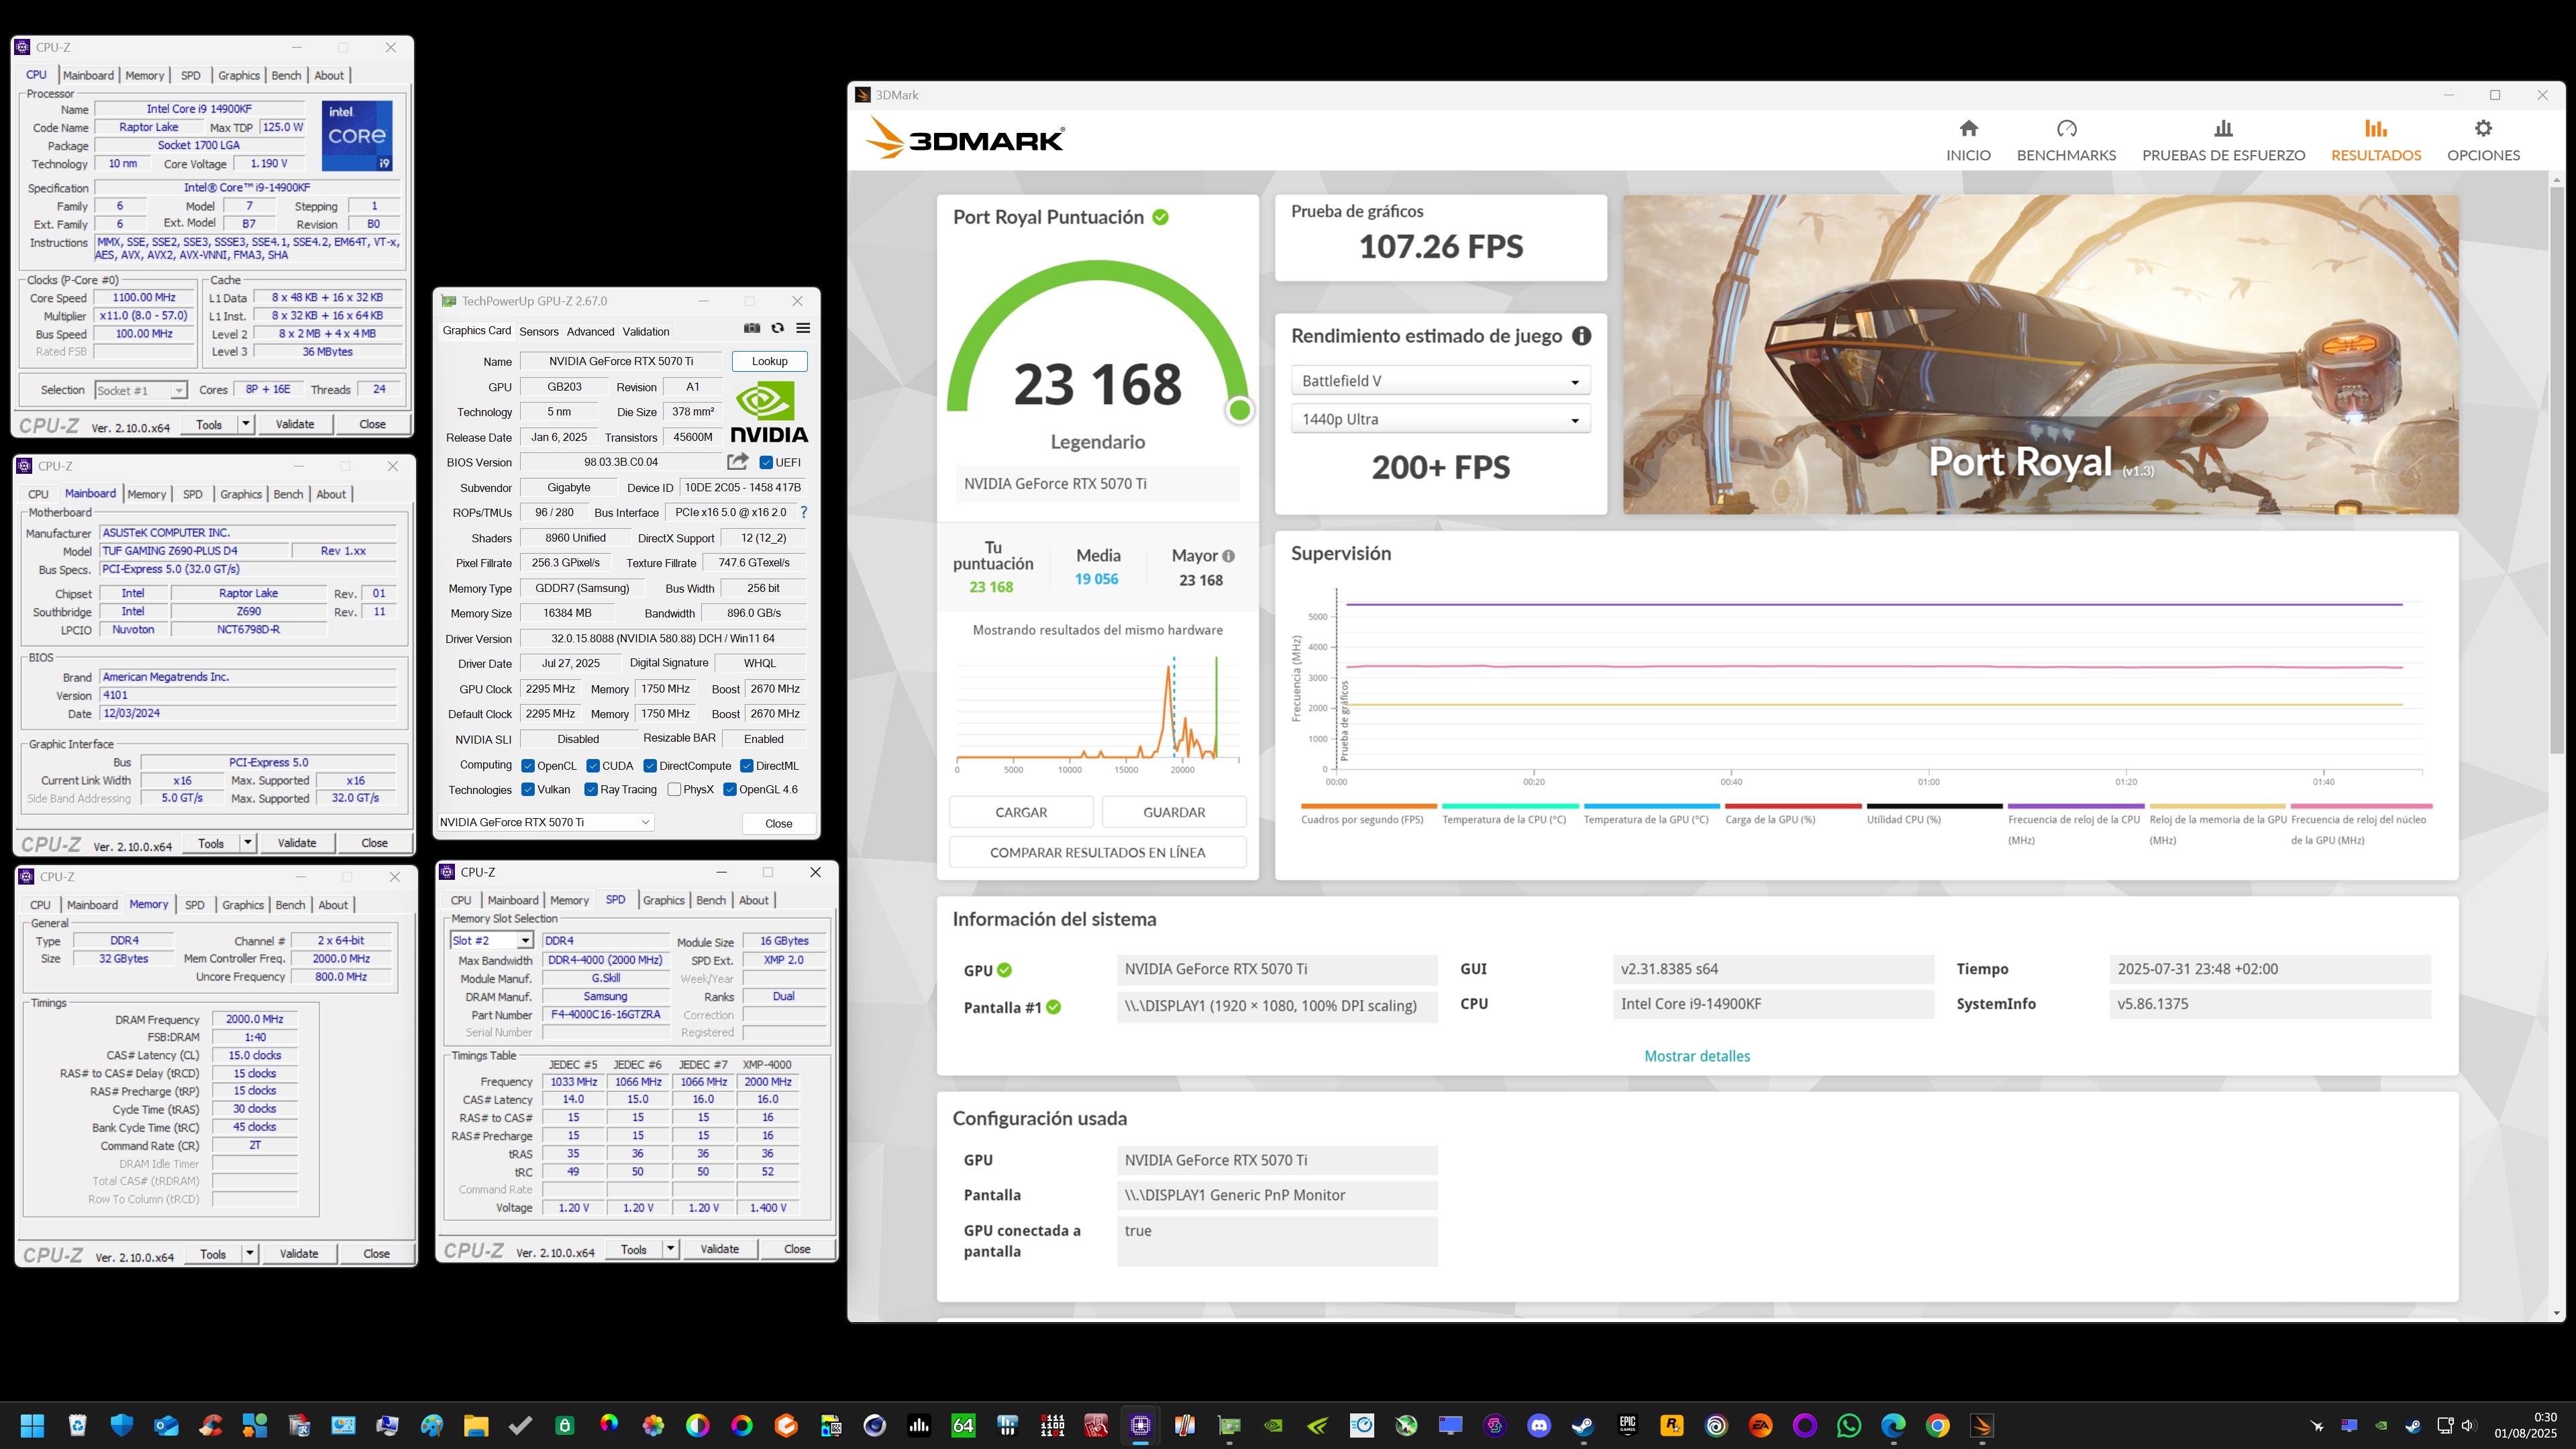Click Validate in CPU-Z Mainboard window

(x=297, y=843)
